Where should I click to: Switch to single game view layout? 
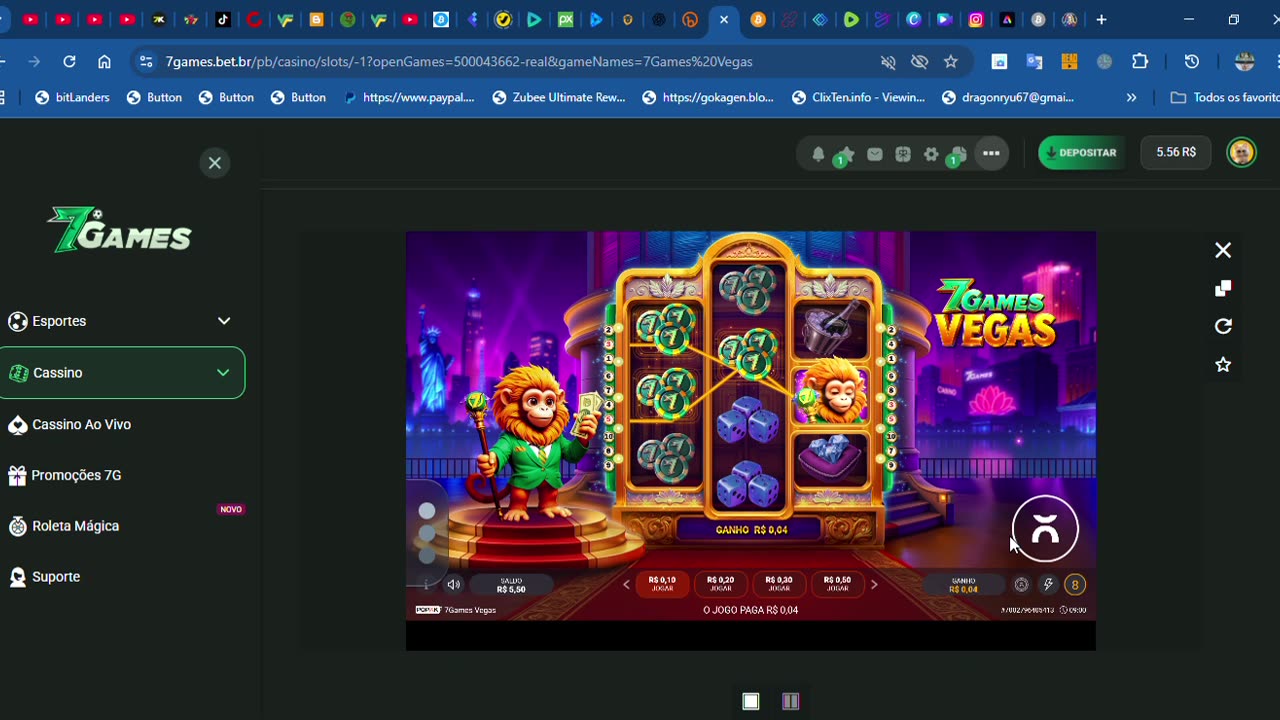coord(751,701)
